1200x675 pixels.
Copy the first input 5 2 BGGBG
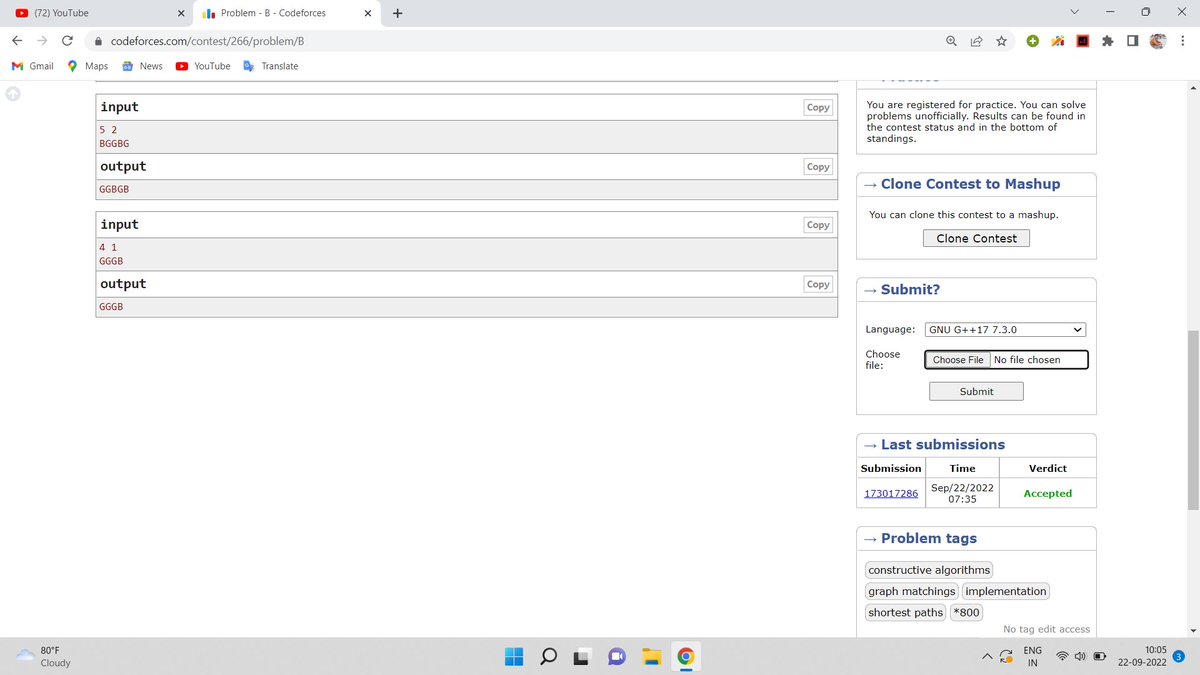coord(818,107)
